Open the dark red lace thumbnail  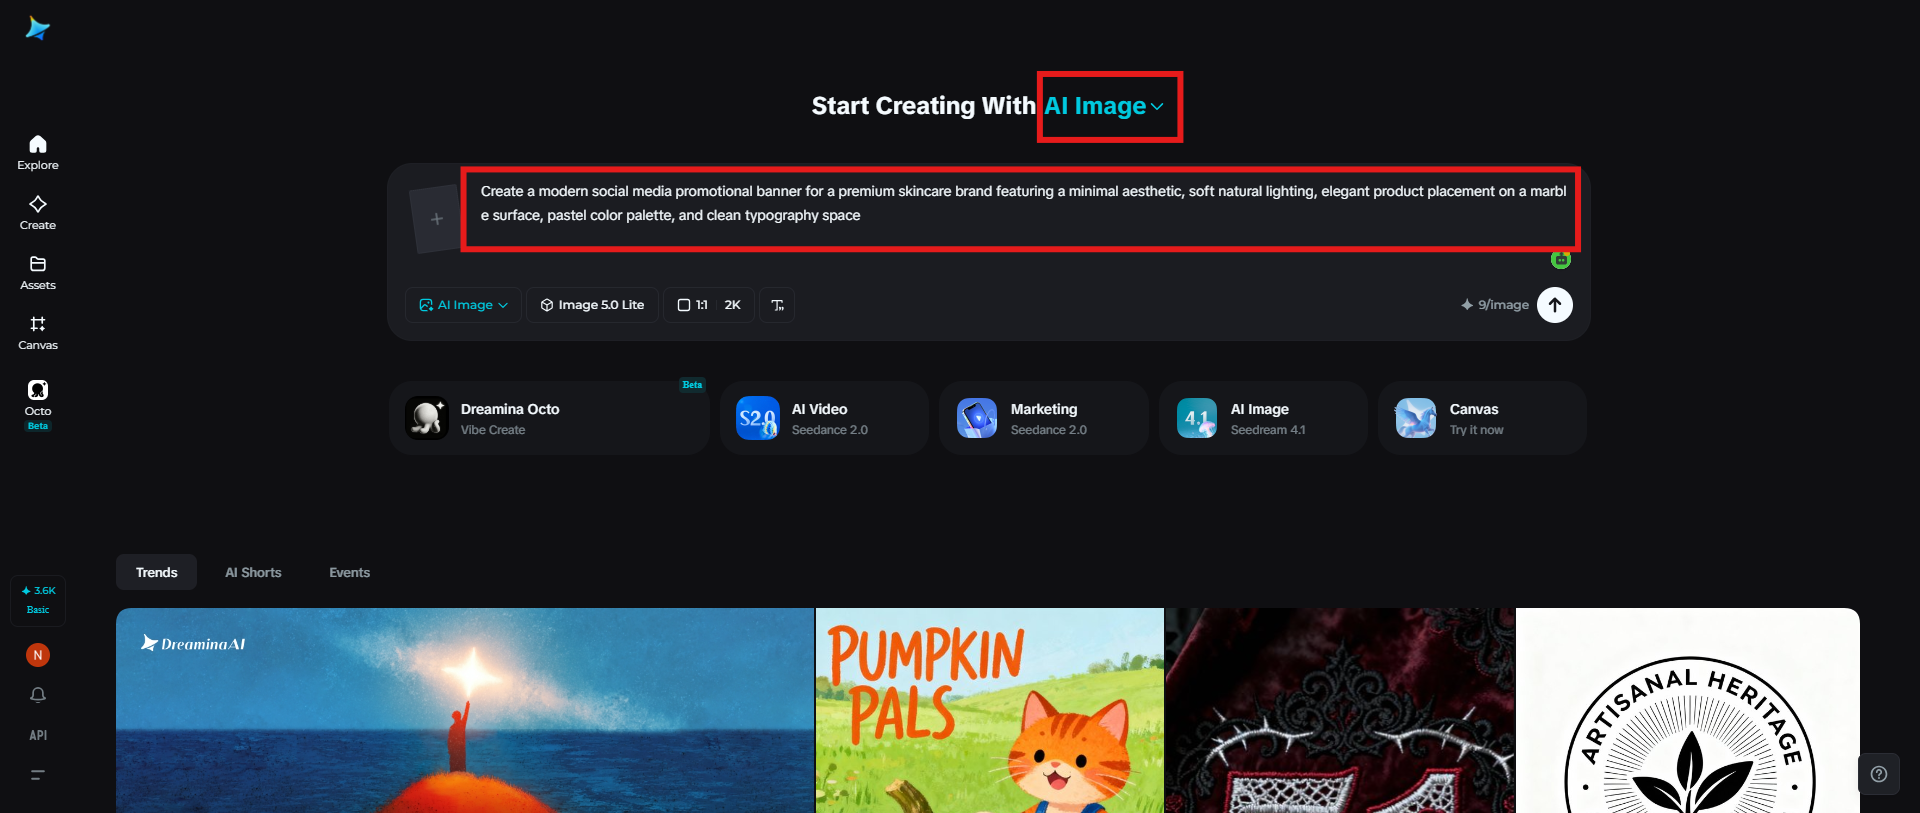coord(1340,710)
